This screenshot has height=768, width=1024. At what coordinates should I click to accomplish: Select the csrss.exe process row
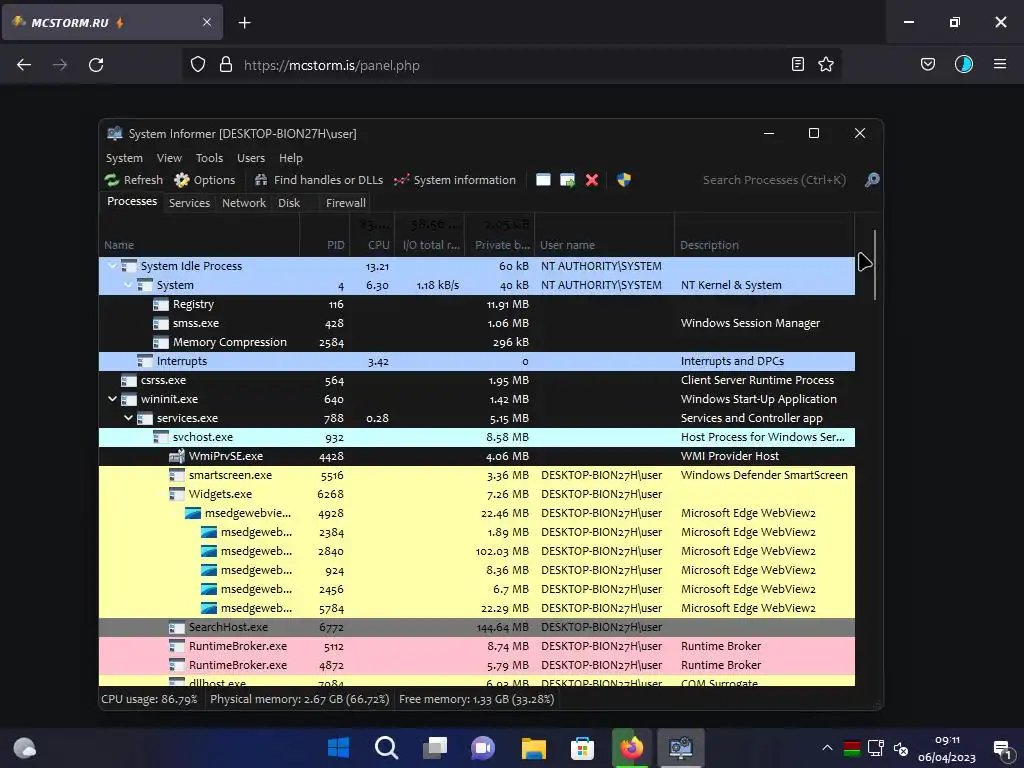tap(477, 380)
